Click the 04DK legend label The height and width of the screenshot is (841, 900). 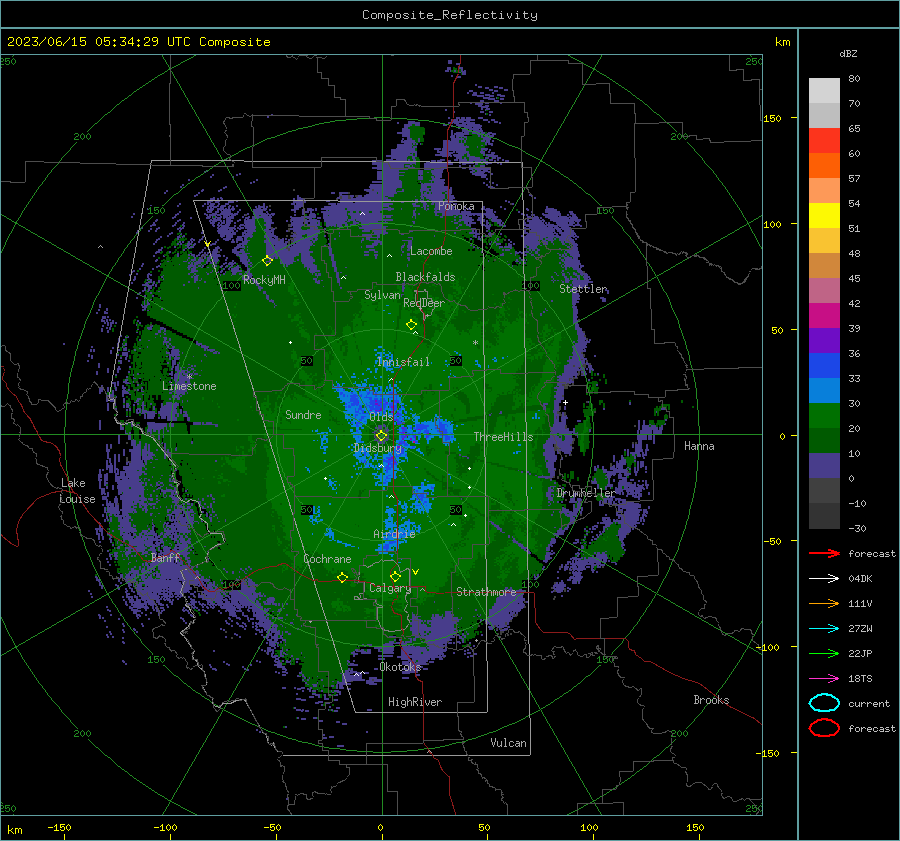pyautogui.click(x=860, y=579)
